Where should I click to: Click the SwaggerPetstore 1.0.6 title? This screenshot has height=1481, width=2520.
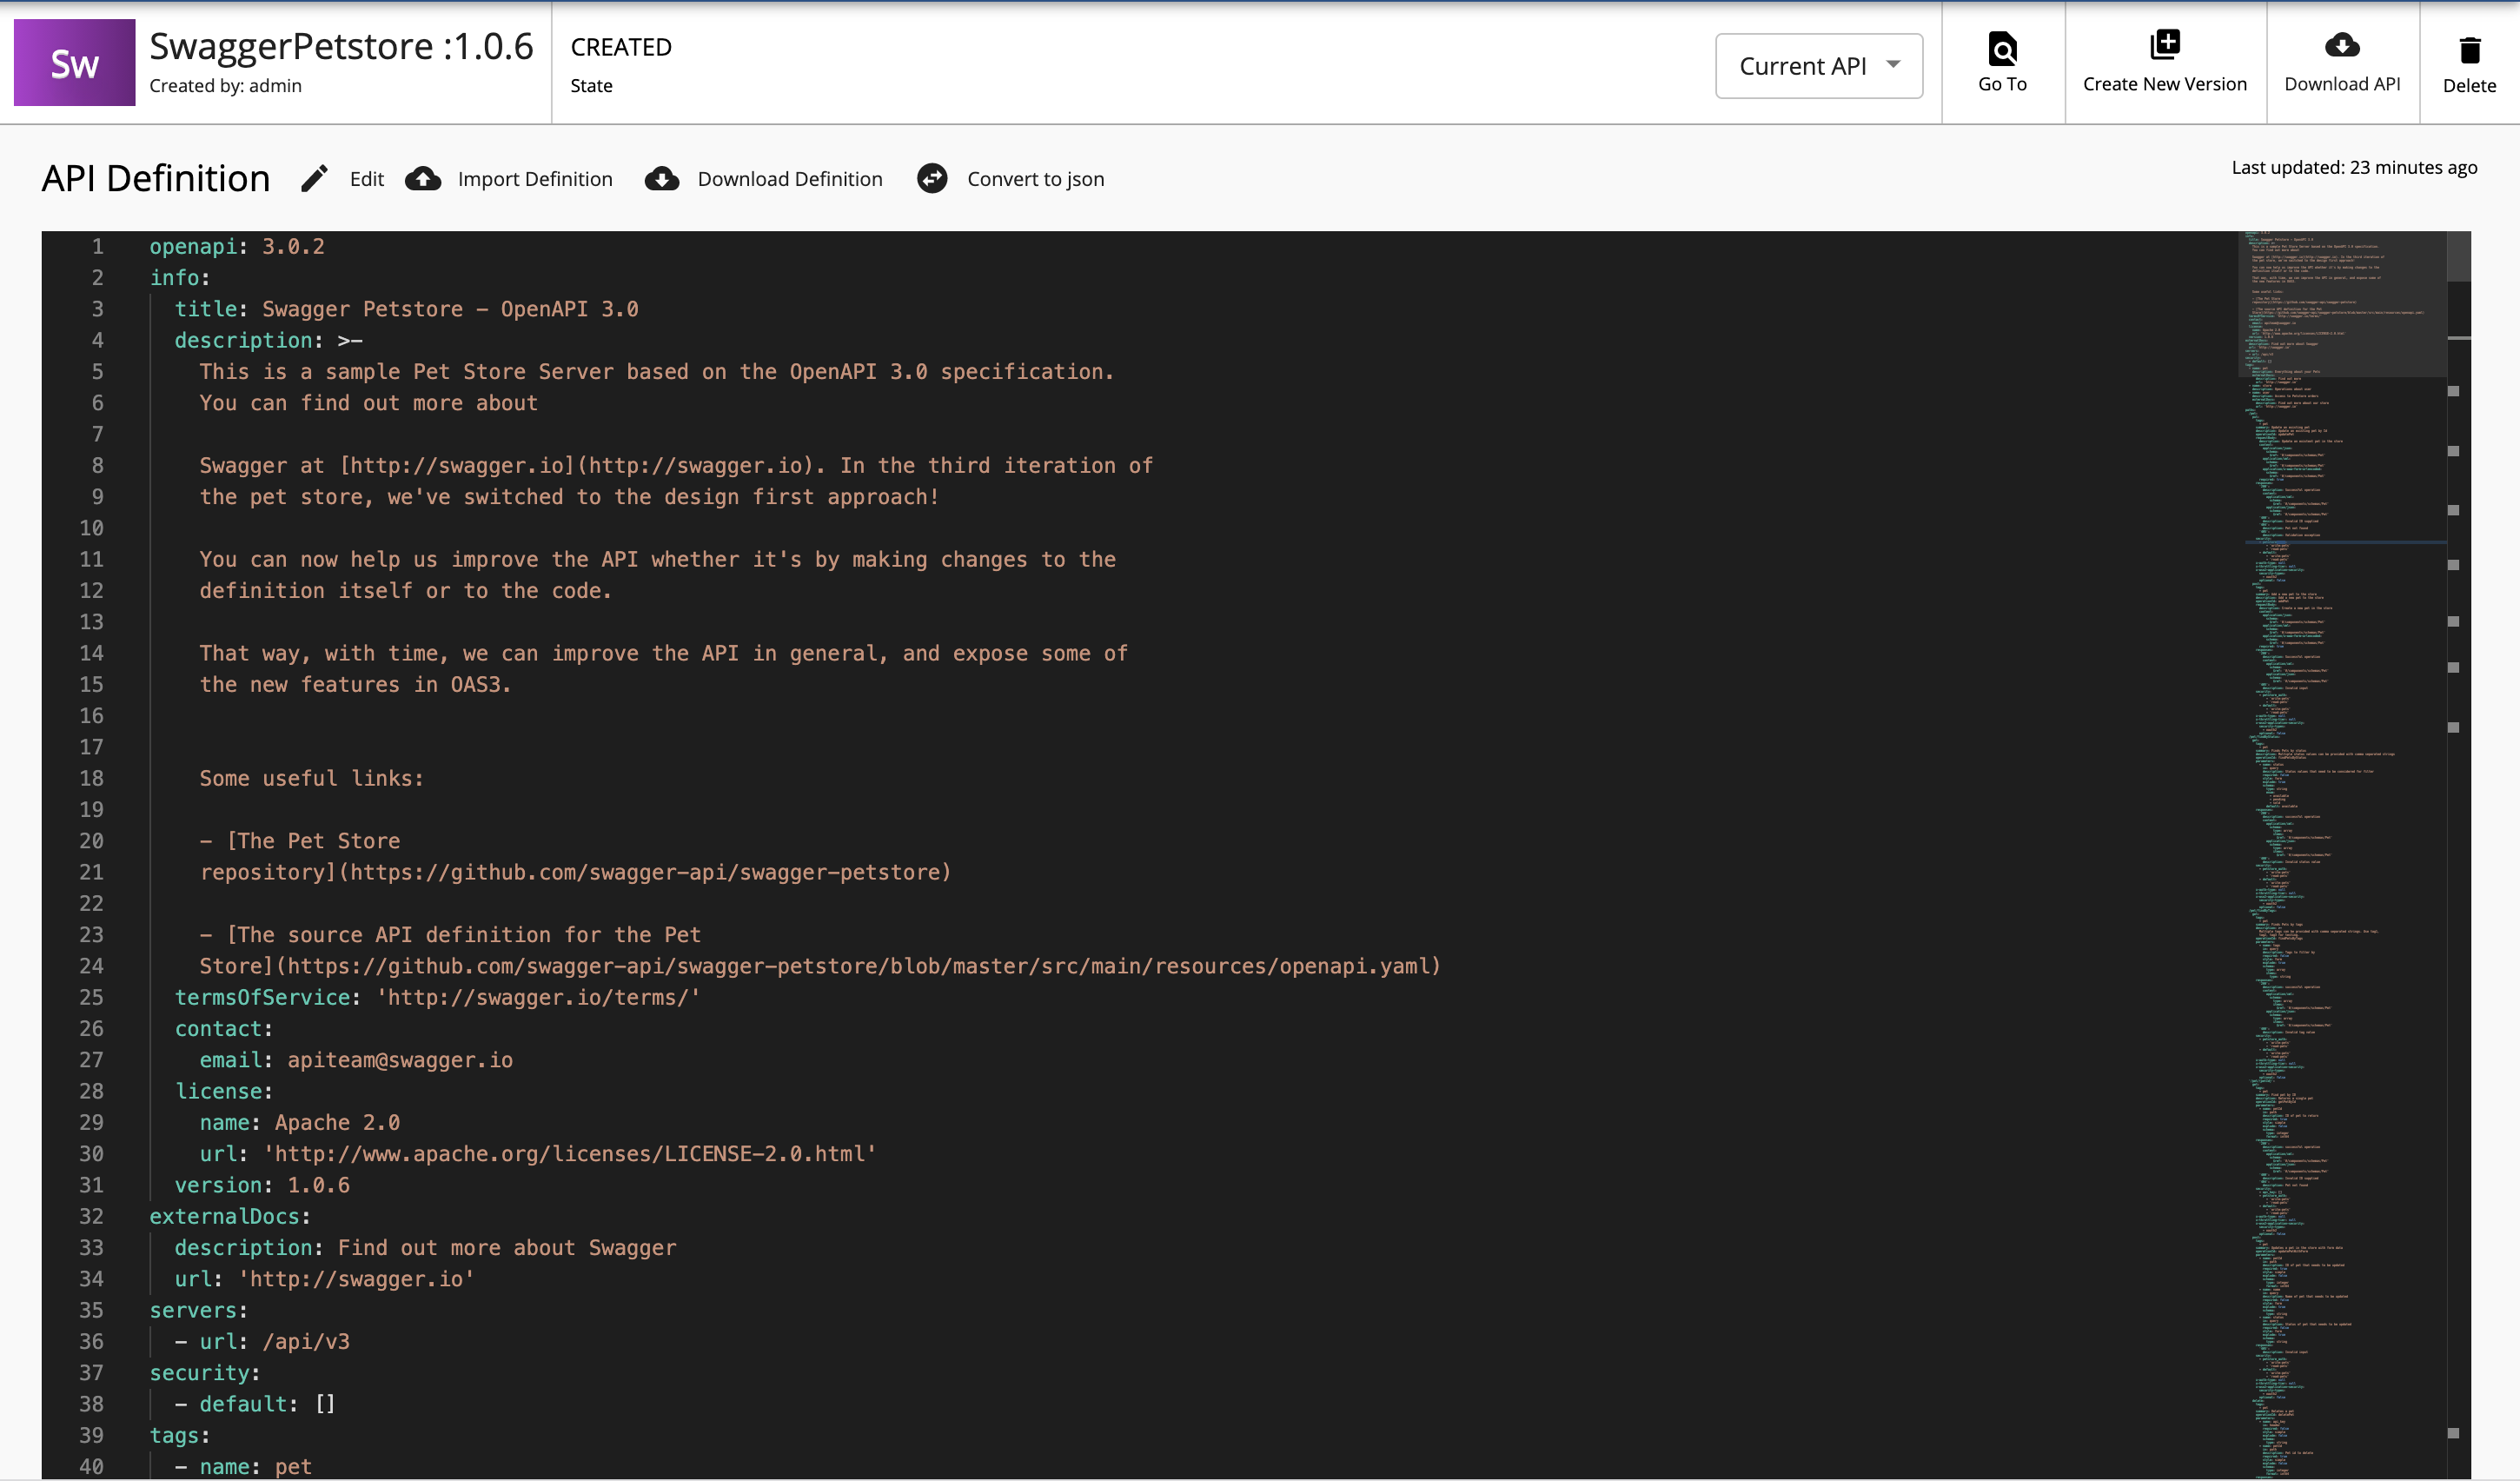pyautogui.click(x=340, y=45)
